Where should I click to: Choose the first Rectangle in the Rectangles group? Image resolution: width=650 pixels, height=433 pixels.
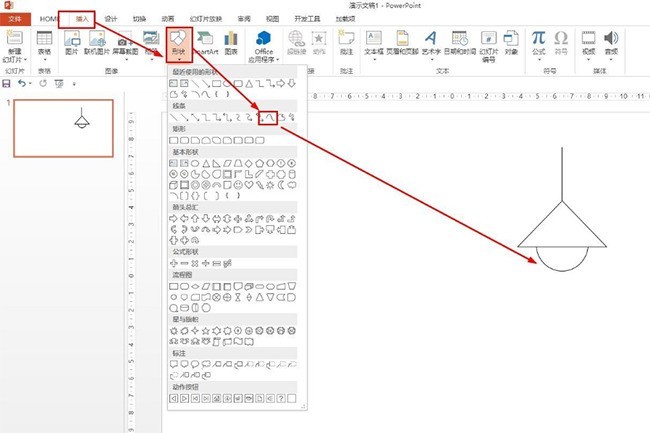click(x=174, y=140)
